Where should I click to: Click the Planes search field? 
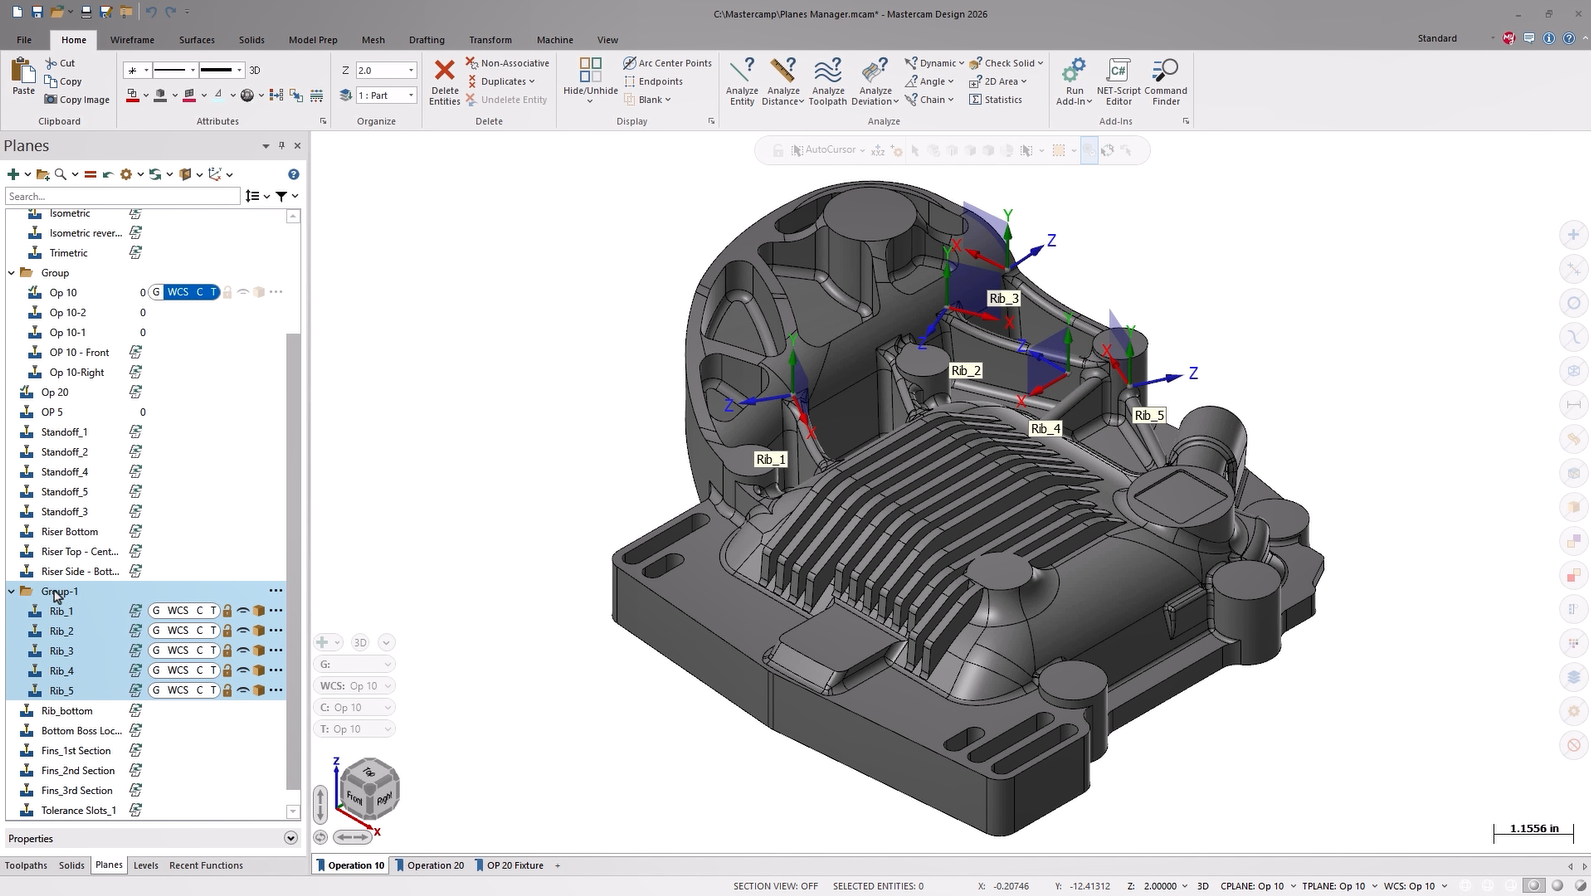122,196
